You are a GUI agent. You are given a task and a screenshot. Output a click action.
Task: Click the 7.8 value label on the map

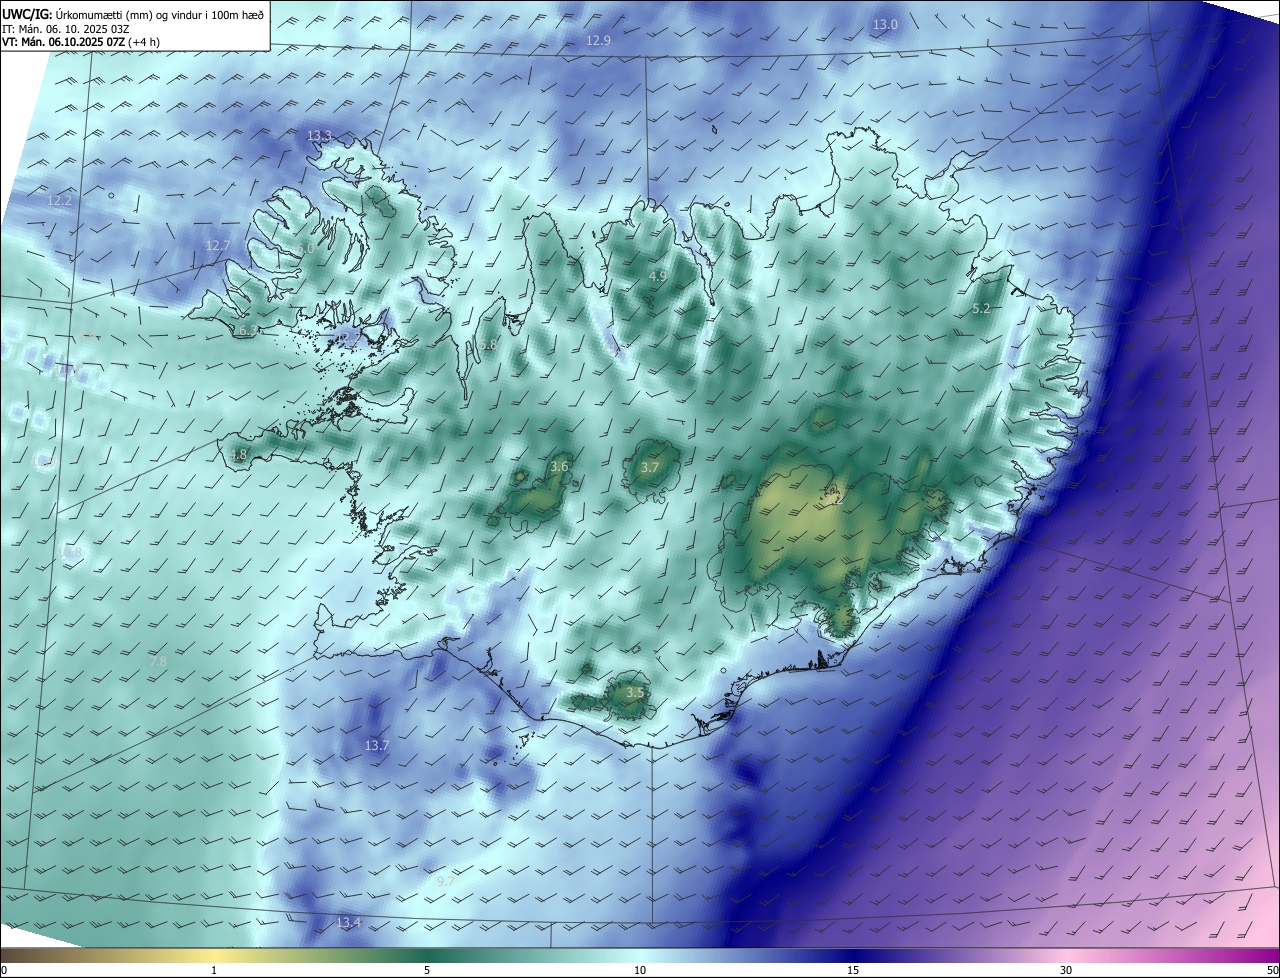(158, 662)
